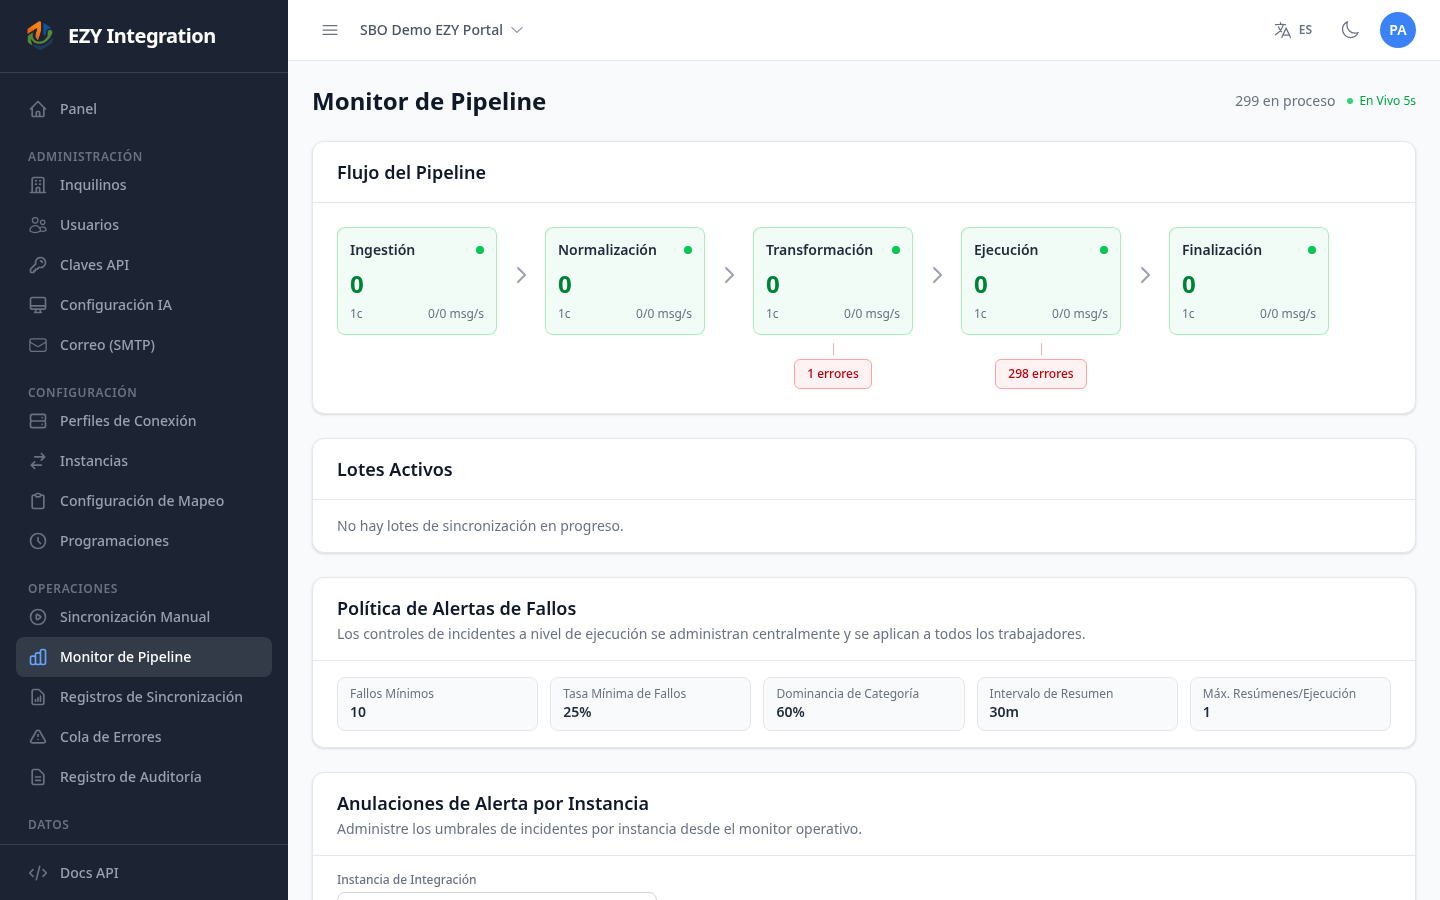1440x900 pixels.
Task: Click the Usuarios people icon
Action: [x=38, y=225]
